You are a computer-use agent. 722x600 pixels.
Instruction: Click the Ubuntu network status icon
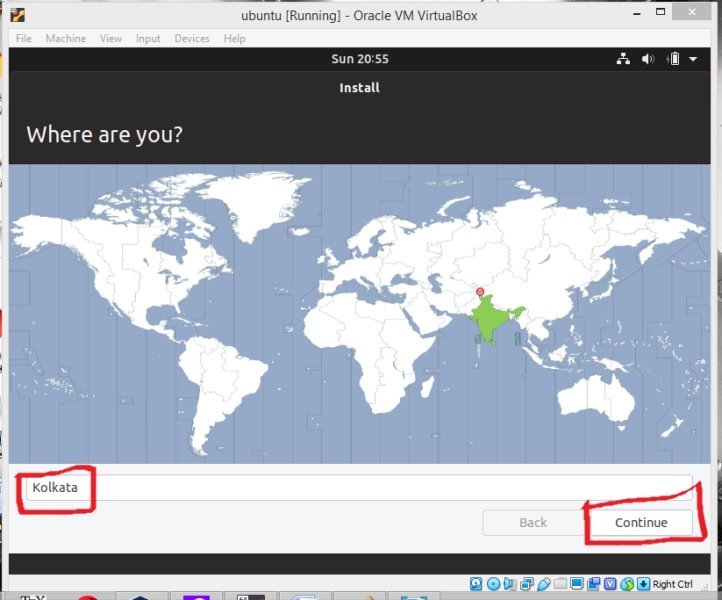pyautogui.click(x=623, y=59)
